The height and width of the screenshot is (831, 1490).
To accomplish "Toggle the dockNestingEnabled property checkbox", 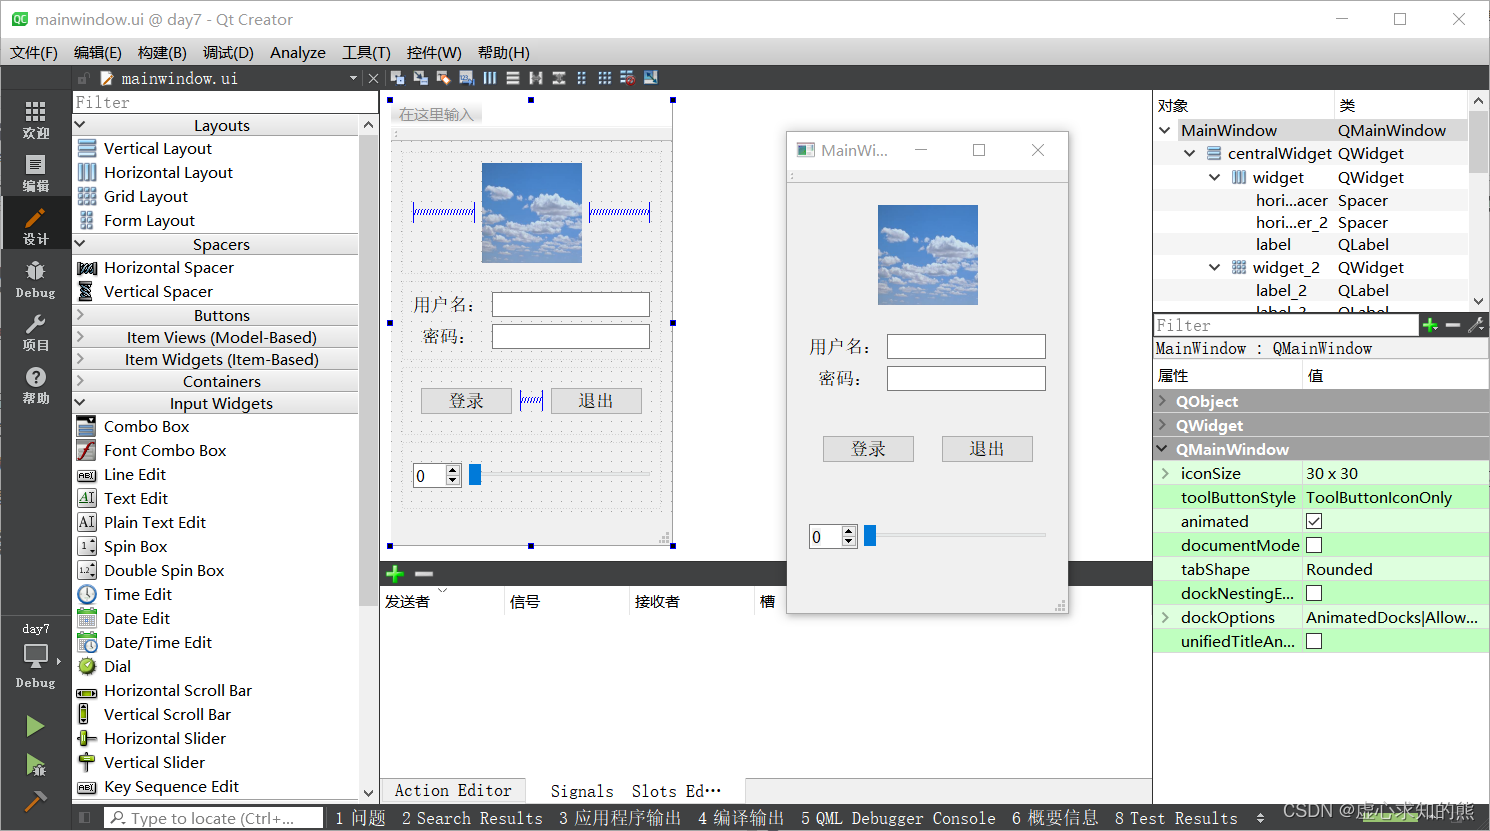I will click(x=1314, y=593).
